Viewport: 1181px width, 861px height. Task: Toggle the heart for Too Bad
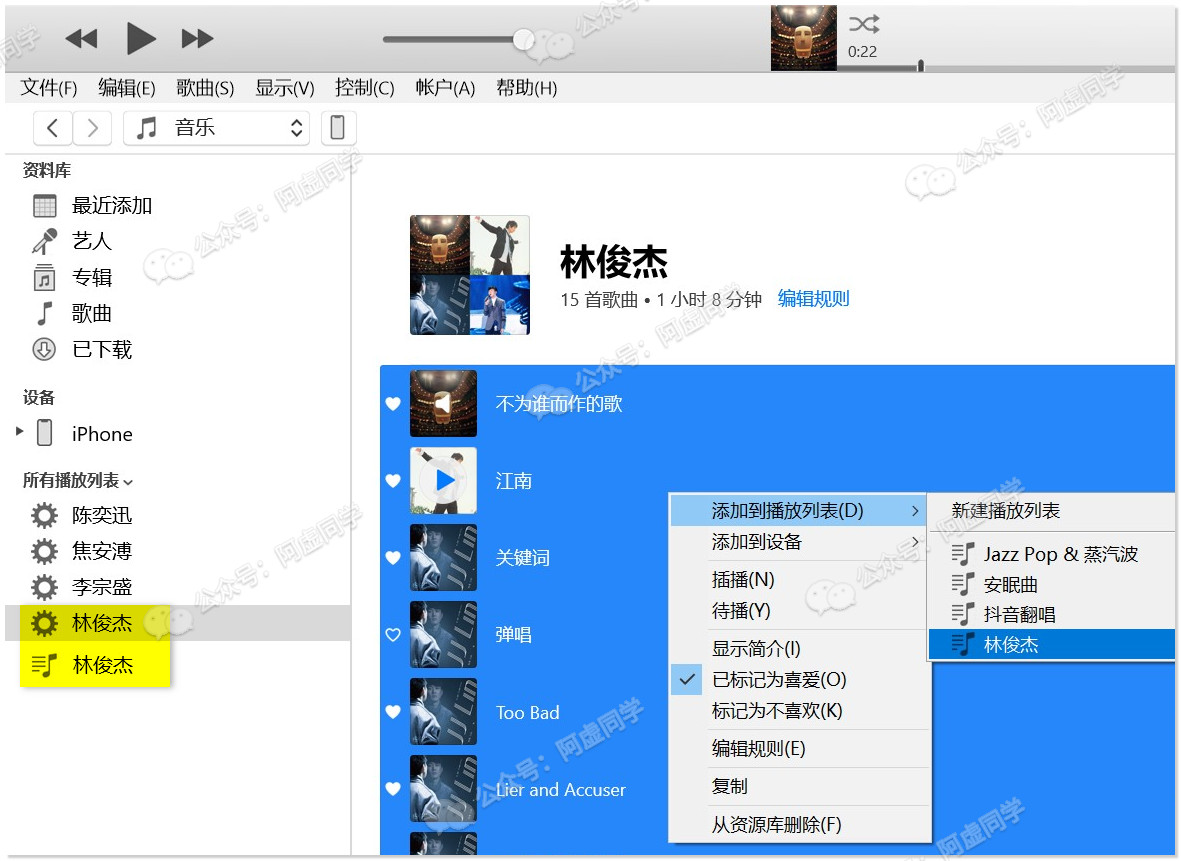393,711
